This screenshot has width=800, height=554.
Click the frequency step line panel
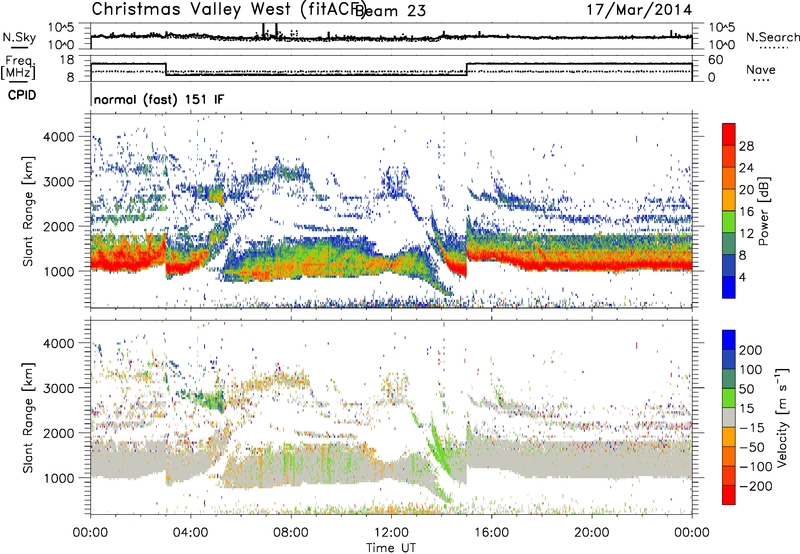tap(391, 68)
